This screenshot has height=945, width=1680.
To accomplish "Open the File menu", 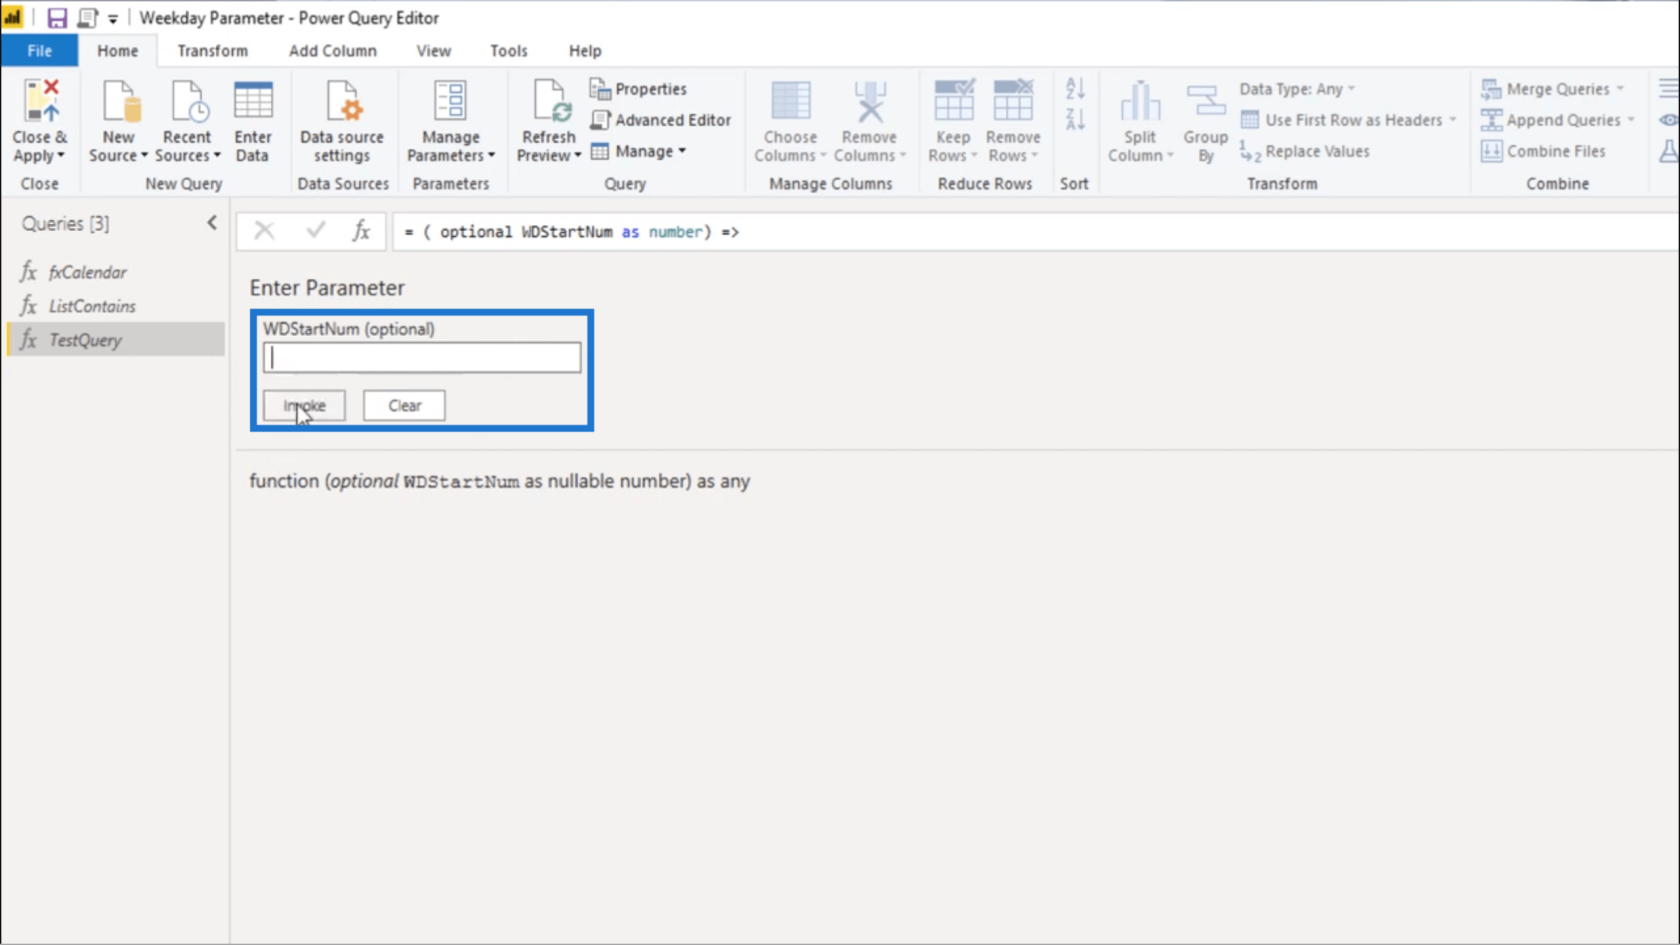I will [40, 51].
